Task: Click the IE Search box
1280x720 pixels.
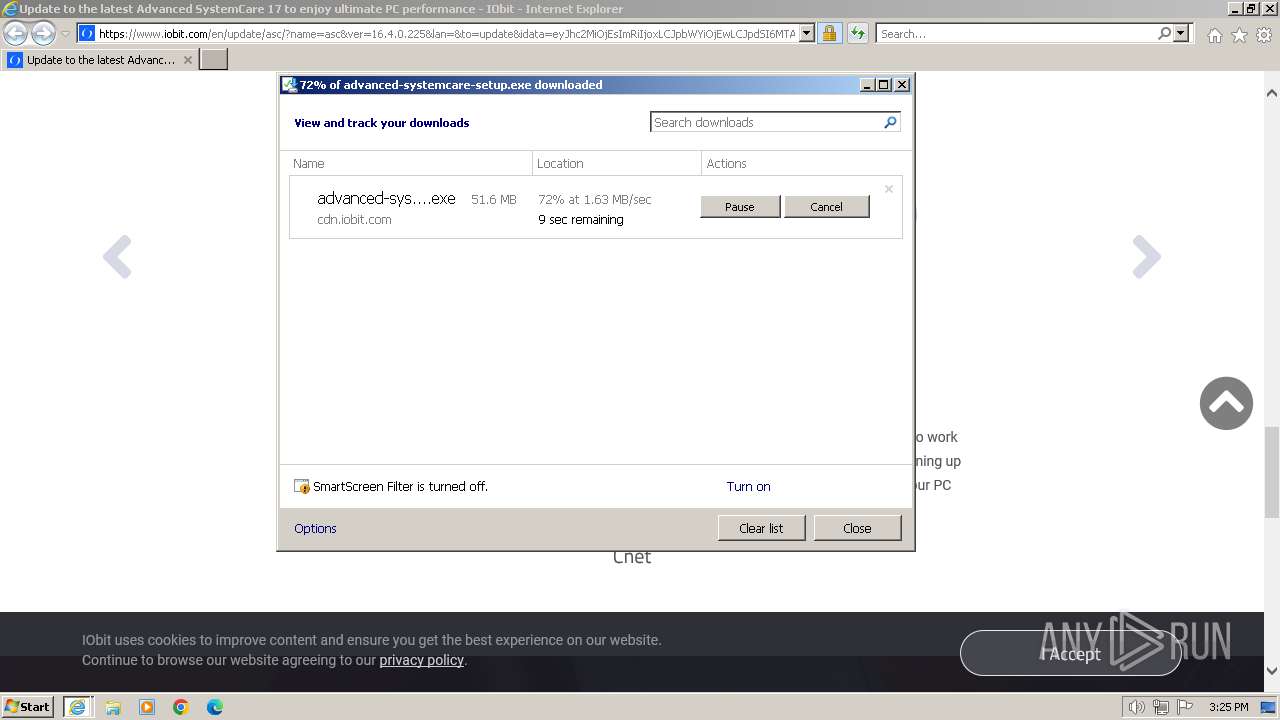Action: click(1017, 33)
